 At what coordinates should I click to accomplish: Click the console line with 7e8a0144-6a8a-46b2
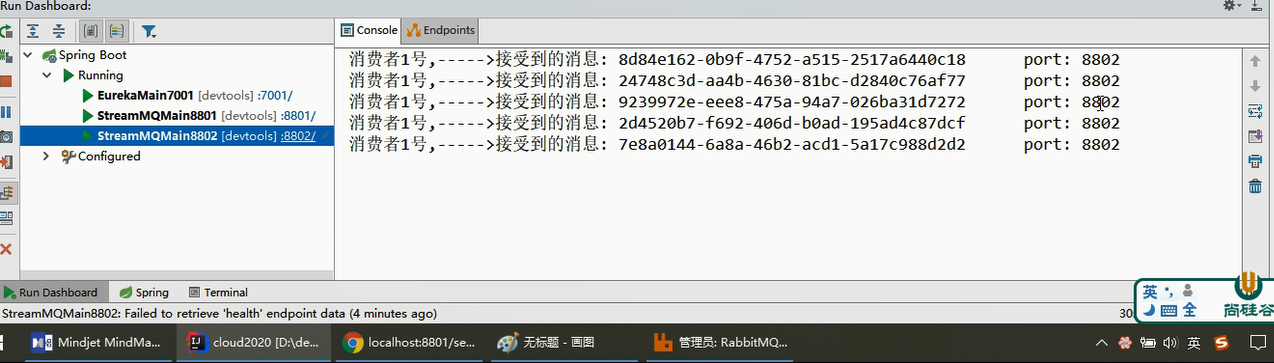(734, 145)
